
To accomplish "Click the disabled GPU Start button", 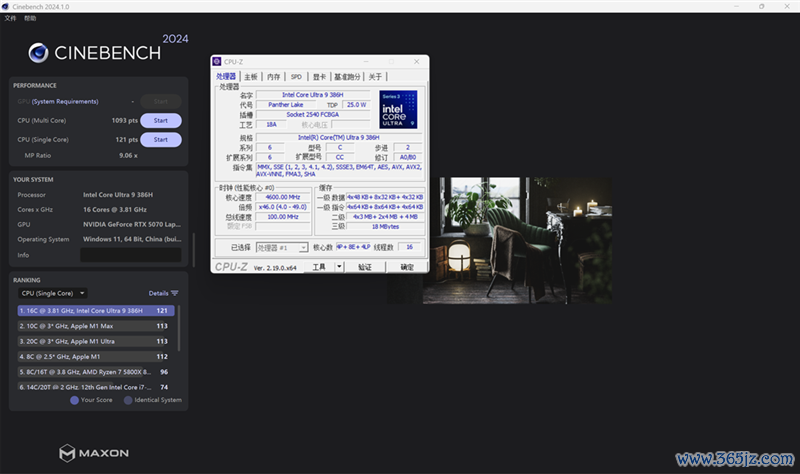I will [161, 102].
